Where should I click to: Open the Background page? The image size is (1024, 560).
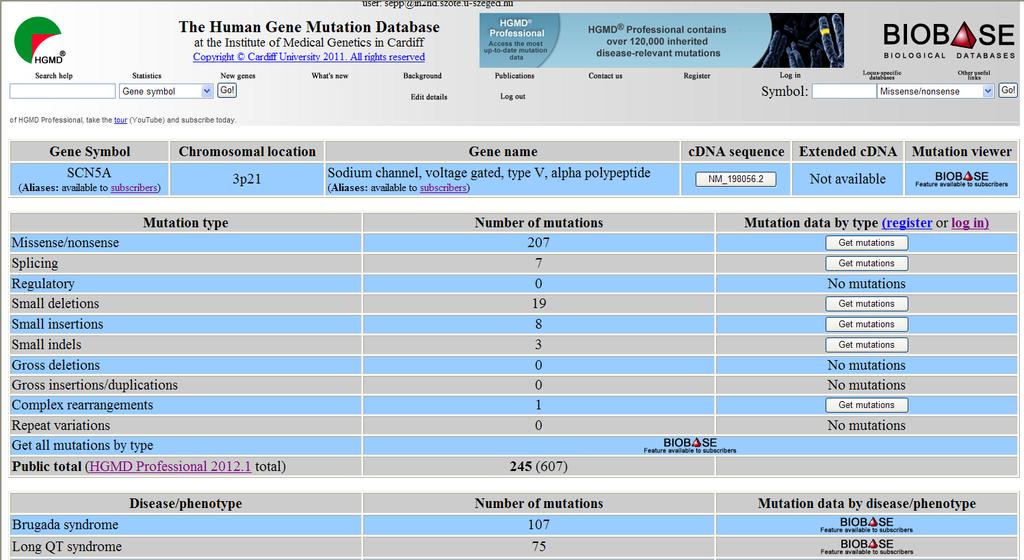pyautogui.click(x=422, y=76)
